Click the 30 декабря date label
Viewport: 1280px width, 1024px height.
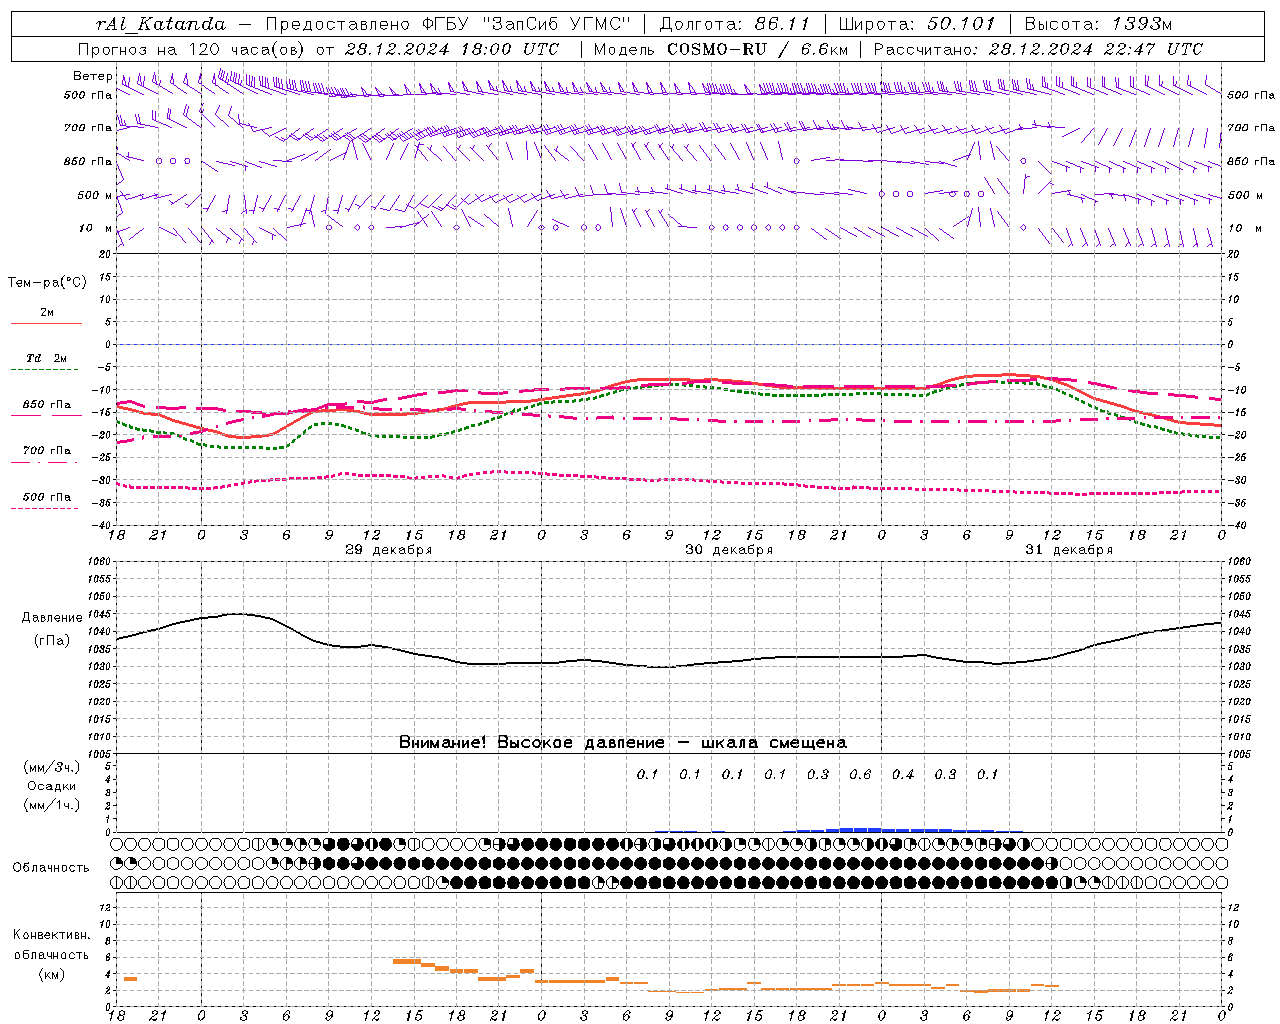click(729, 550)
